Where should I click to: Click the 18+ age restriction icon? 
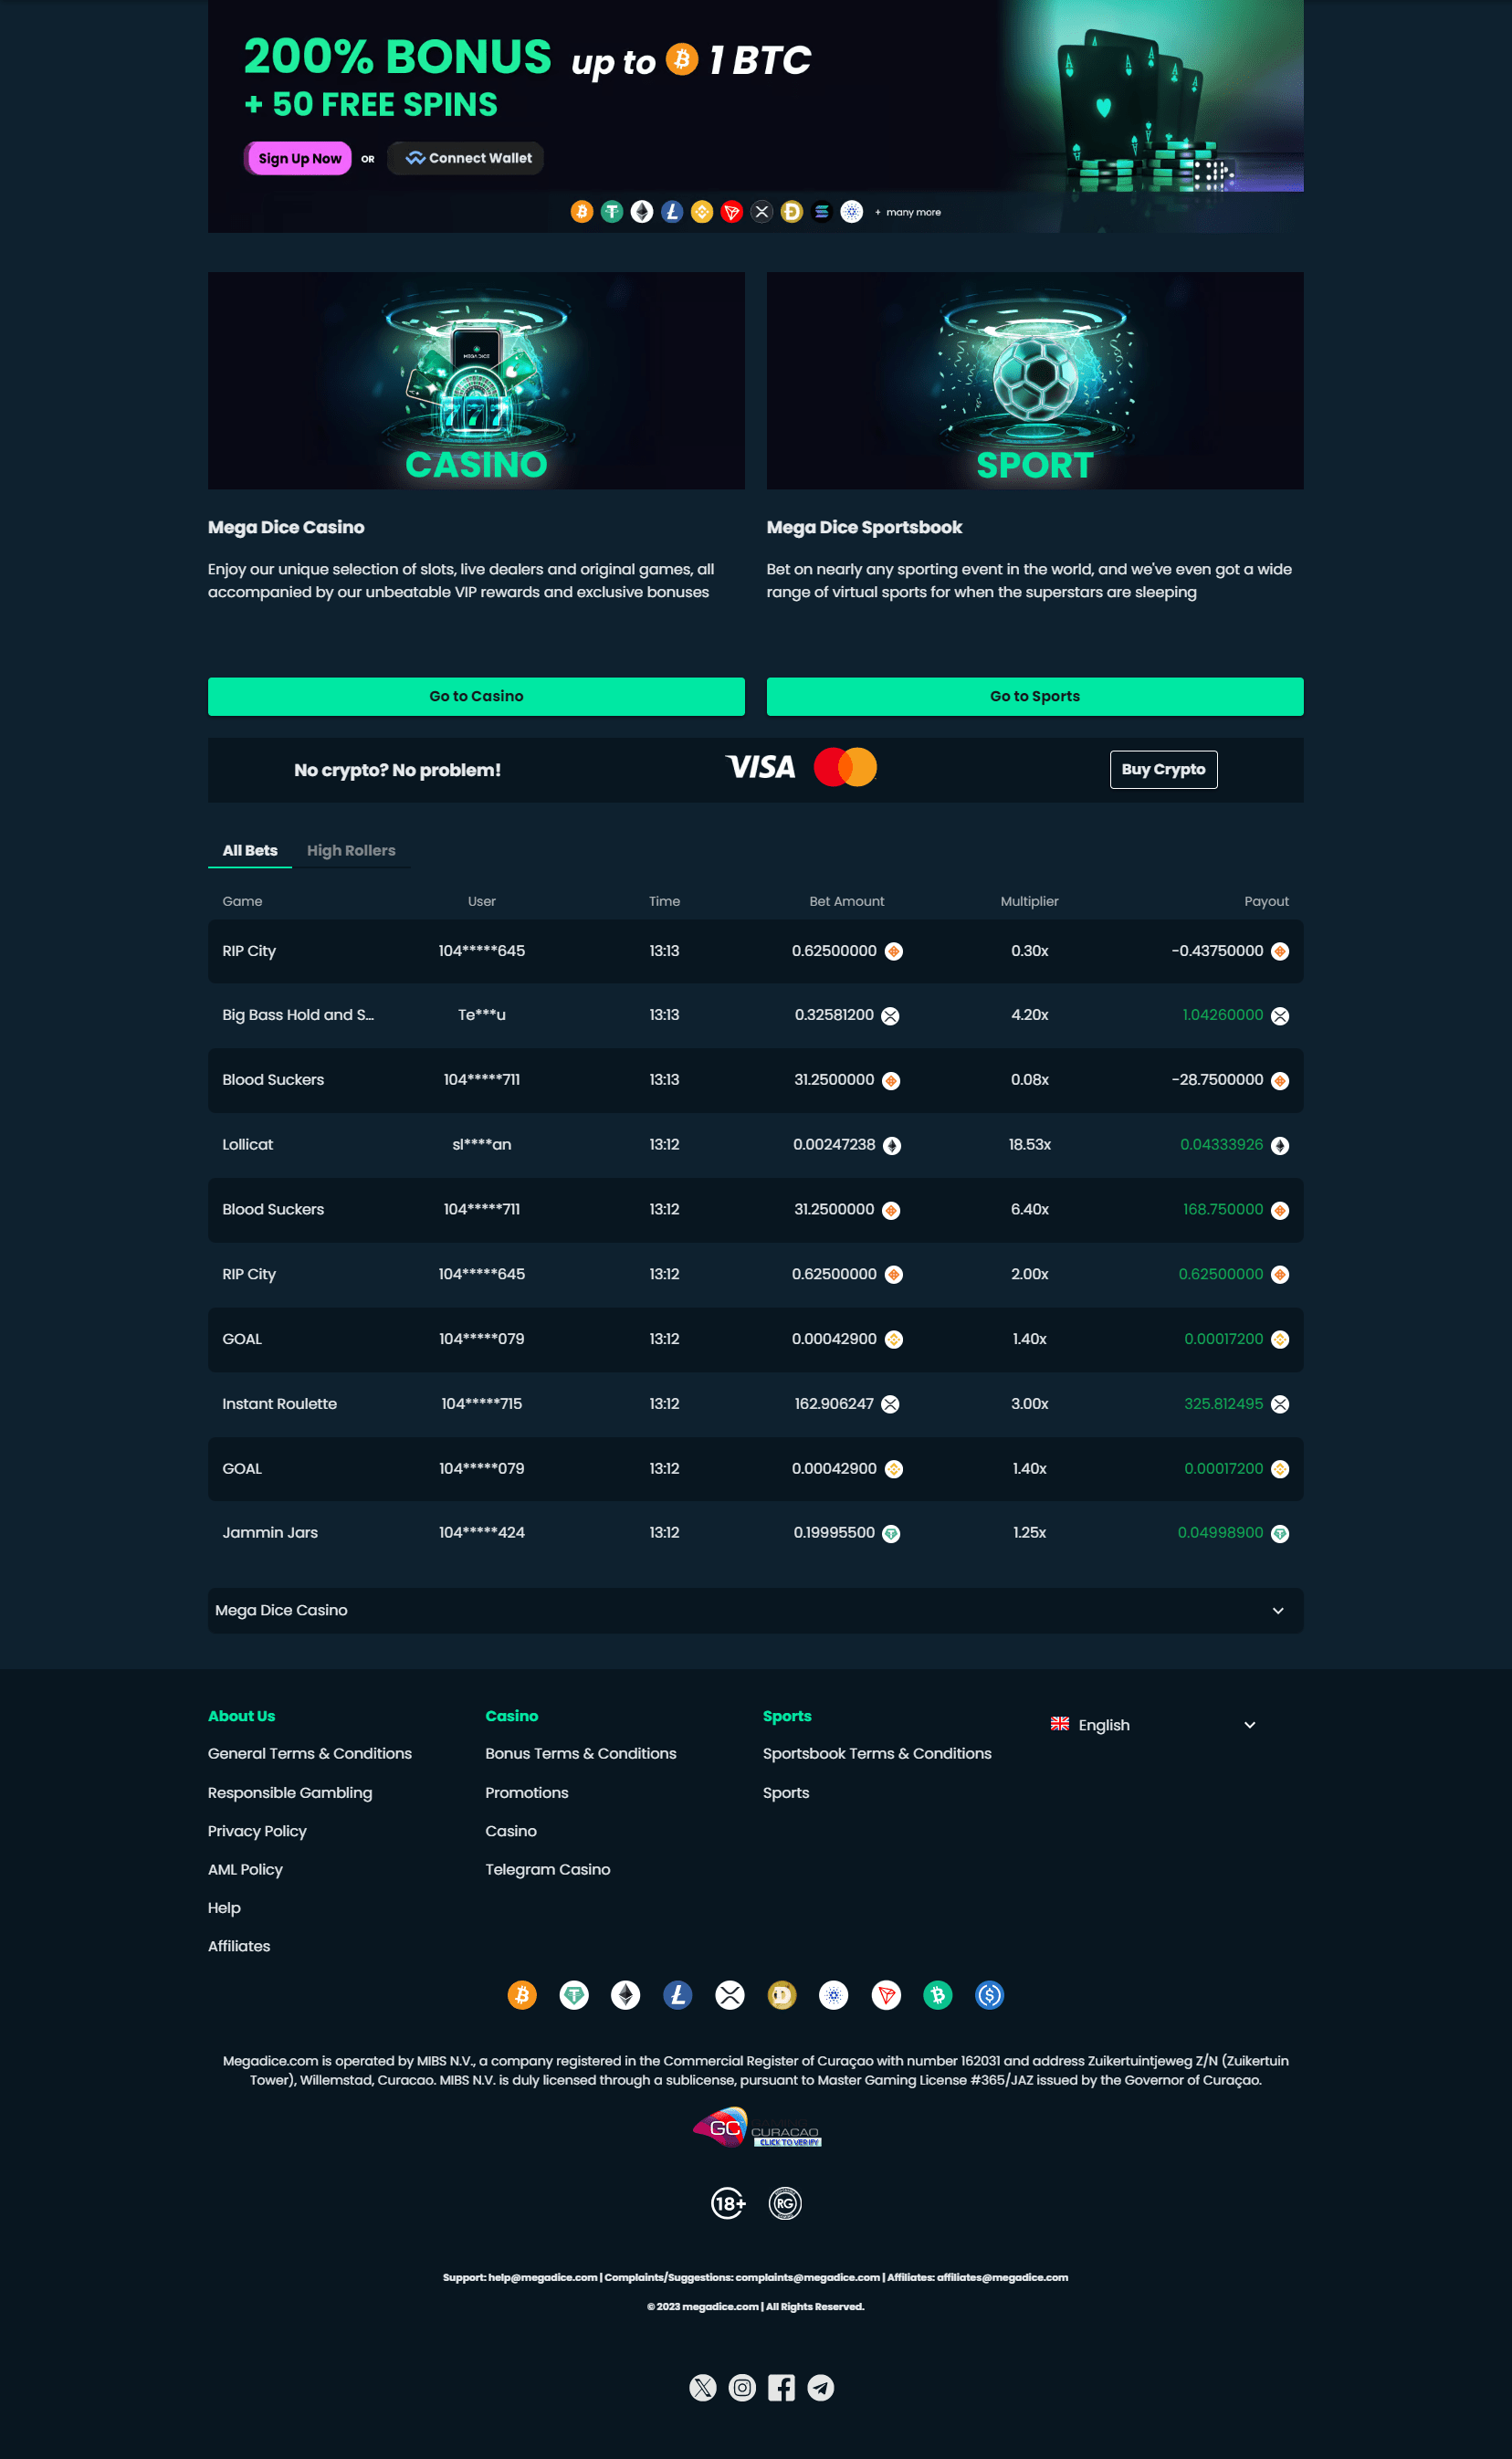coord(728,2203)
